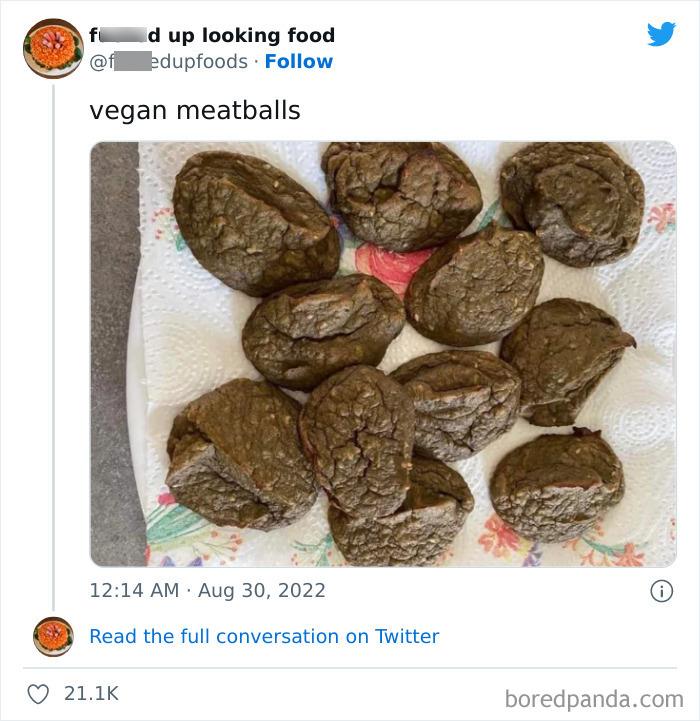The height and width of the screenshot is (721, 700).
Task: Follow the account via the Follow link
Action: (x=298, y=62)
